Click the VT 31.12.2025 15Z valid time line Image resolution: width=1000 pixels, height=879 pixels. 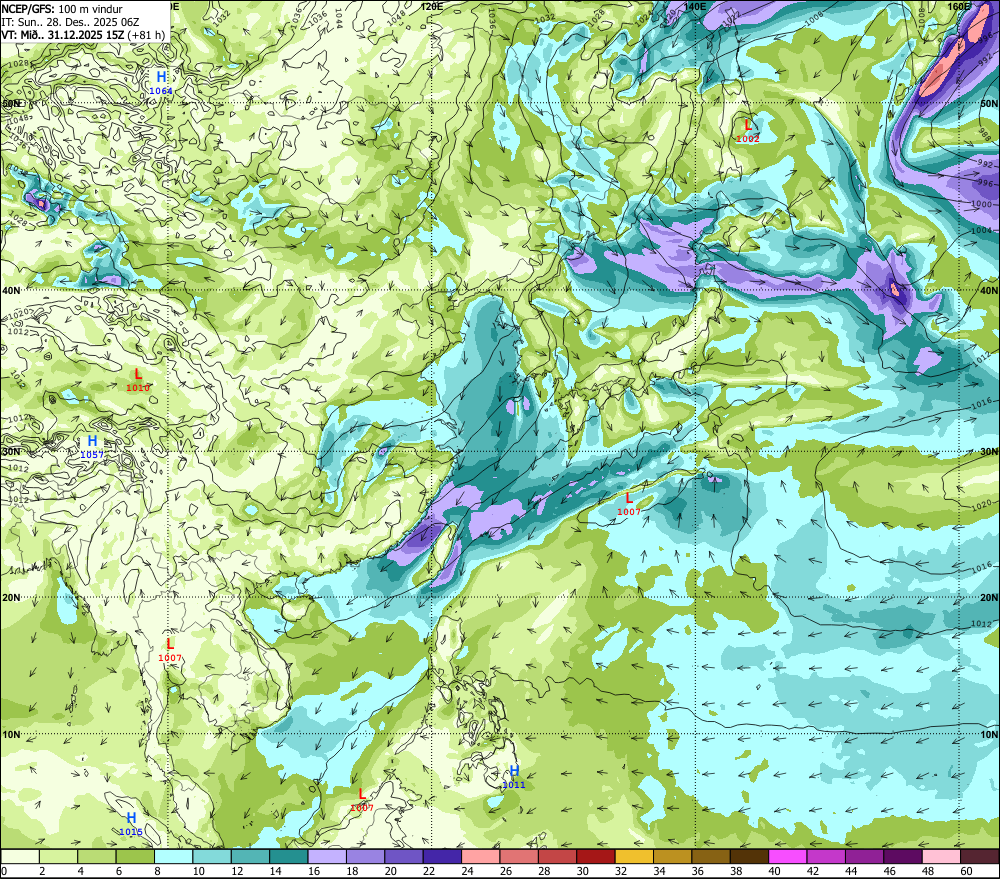(83, 35)
